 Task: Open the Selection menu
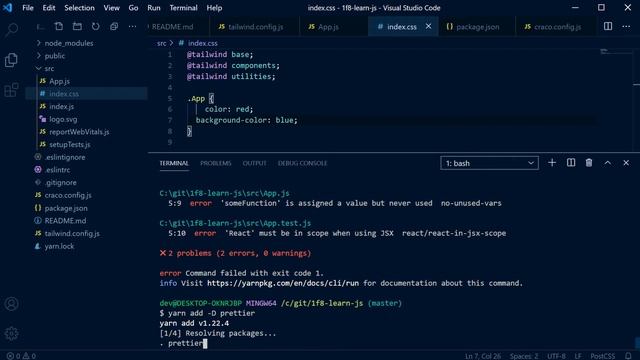point(79,8)
